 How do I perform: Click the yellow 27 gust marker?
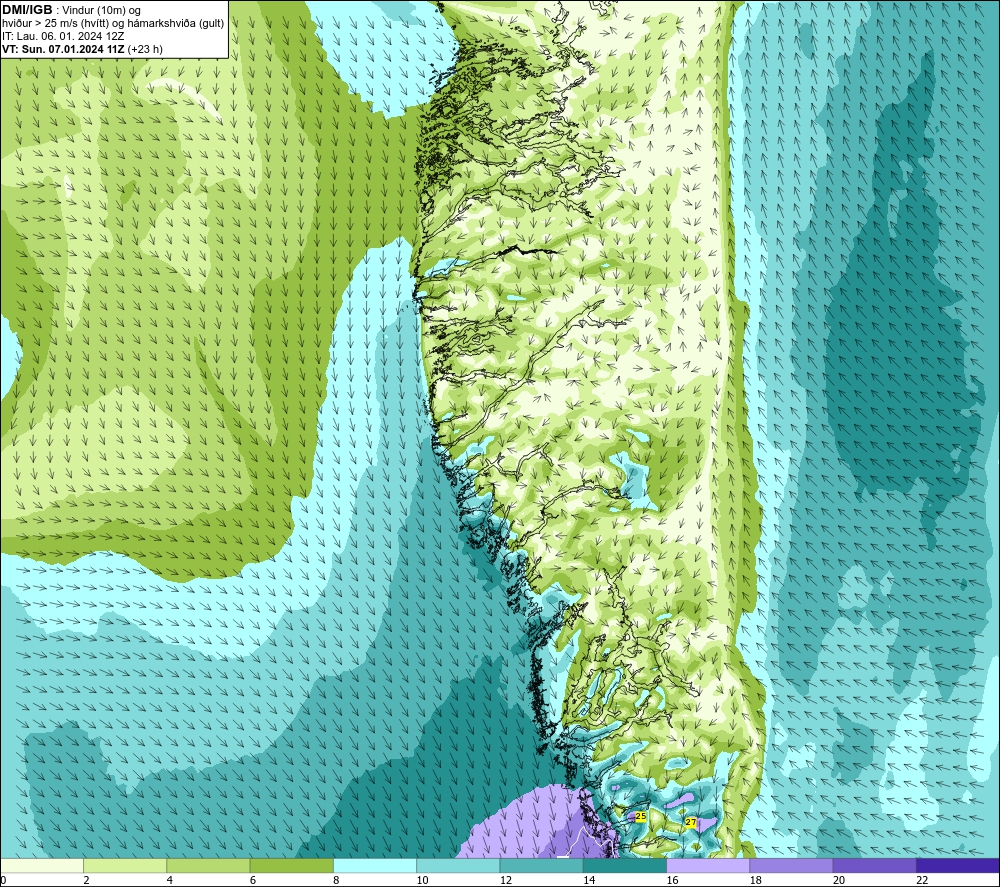tap(691, 822)
